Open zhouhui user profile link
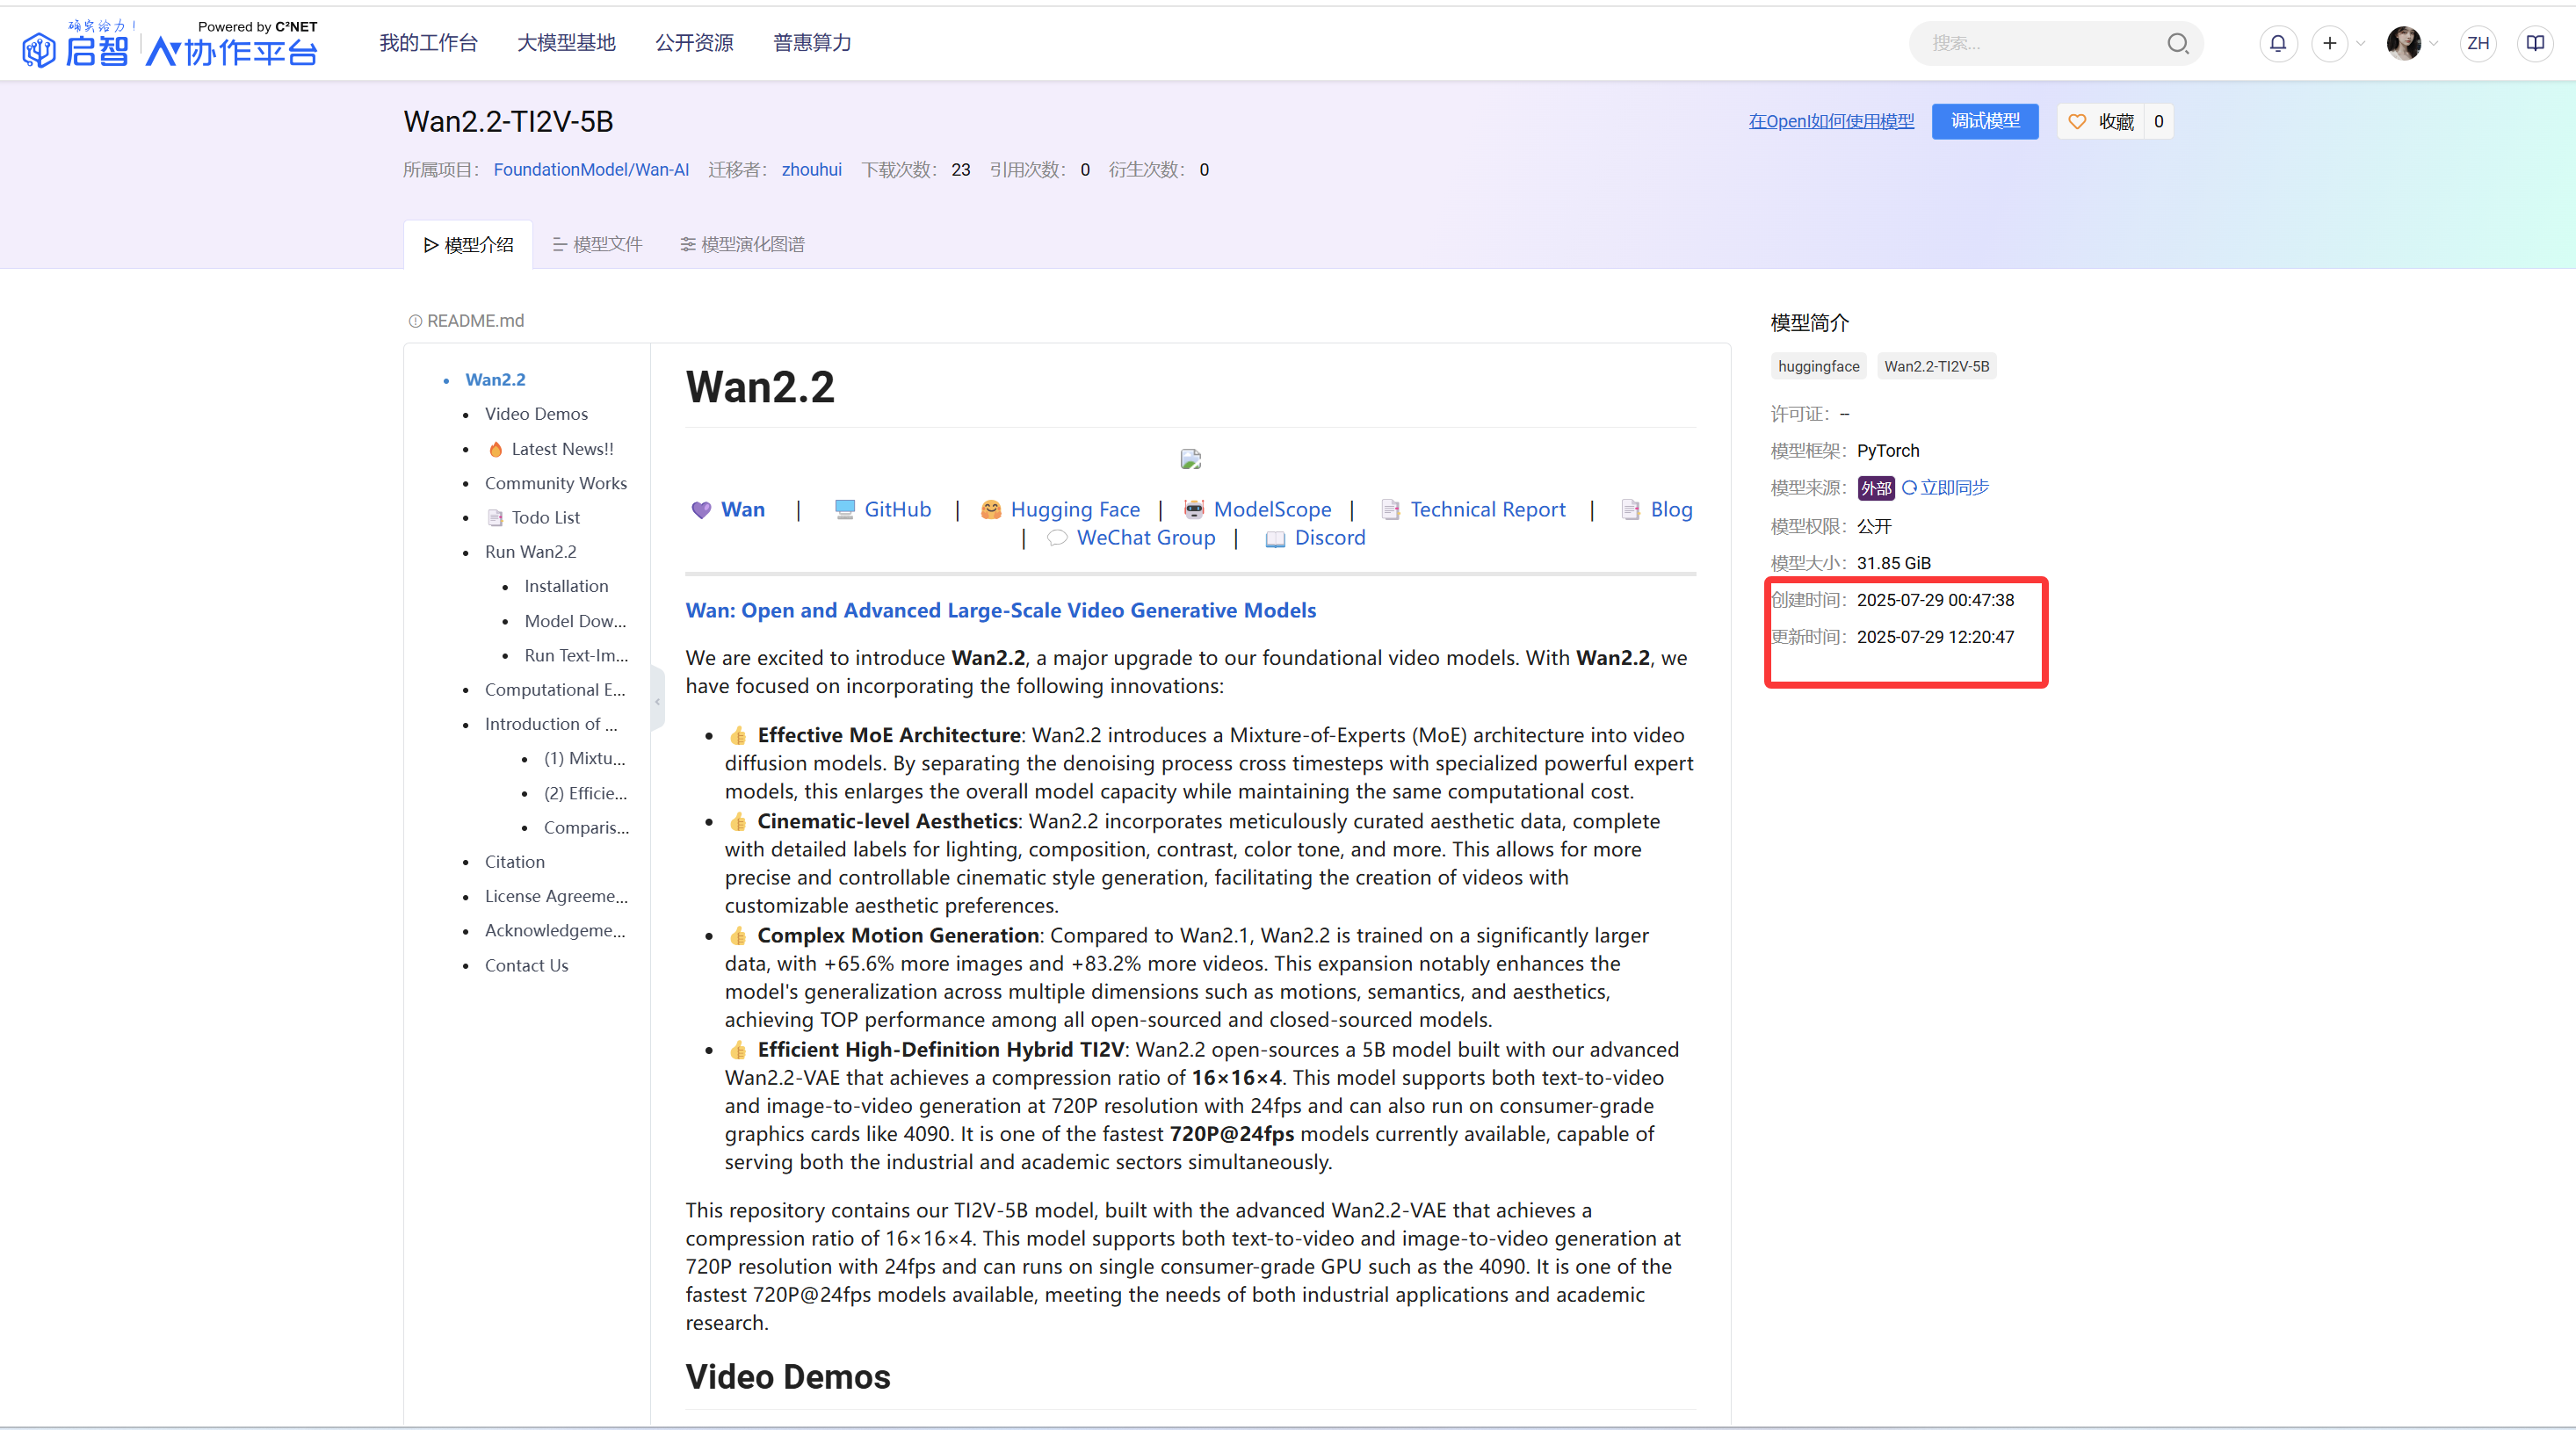Viewport: 2576px width, 1430px height. pyautogui.click(x=811, y=169)
